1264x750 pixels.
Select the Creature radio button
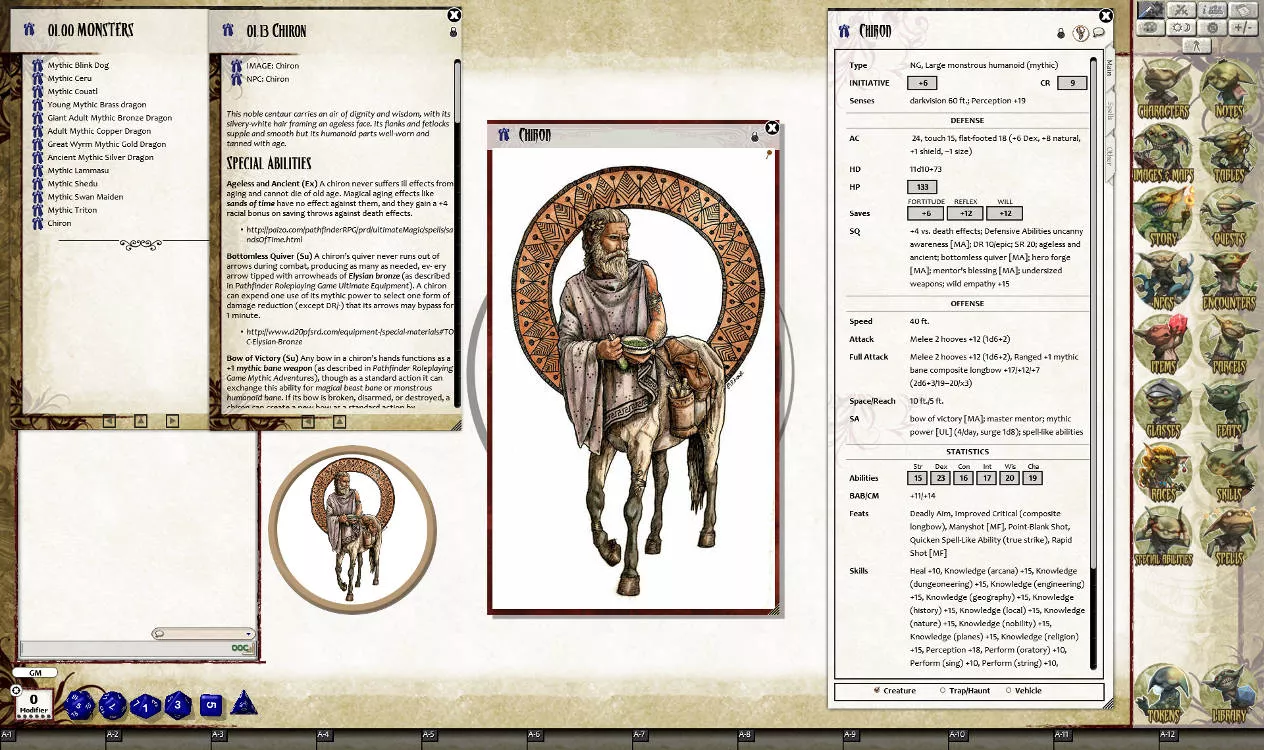[877, 690]
